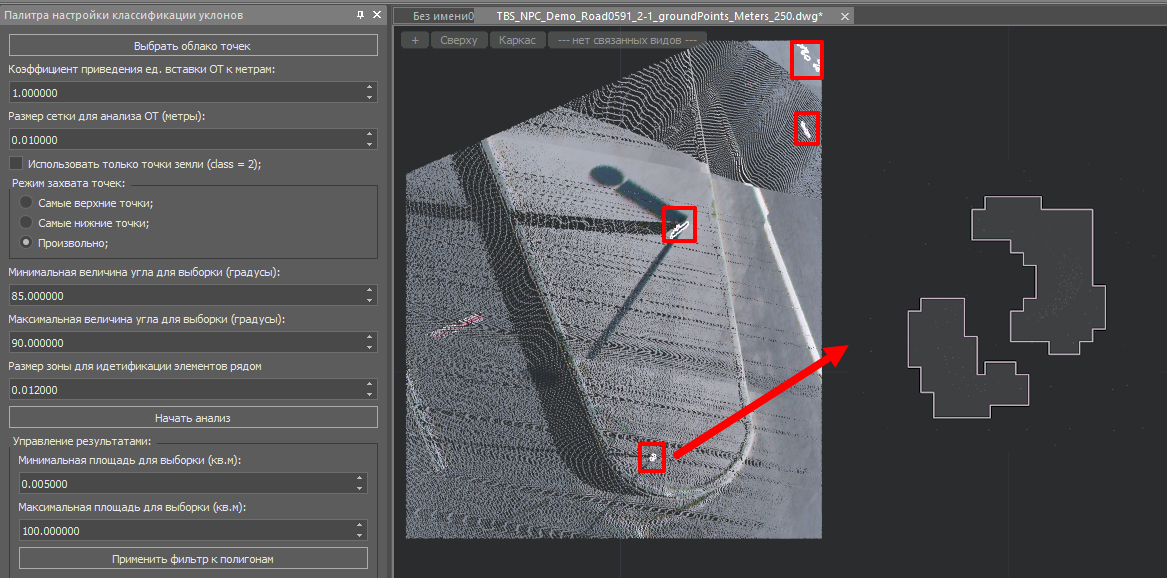The width and height of the screenshot is (1167, 578).
Task: Select 'Самые нижние точки' radio option
Action: [26, 222]
